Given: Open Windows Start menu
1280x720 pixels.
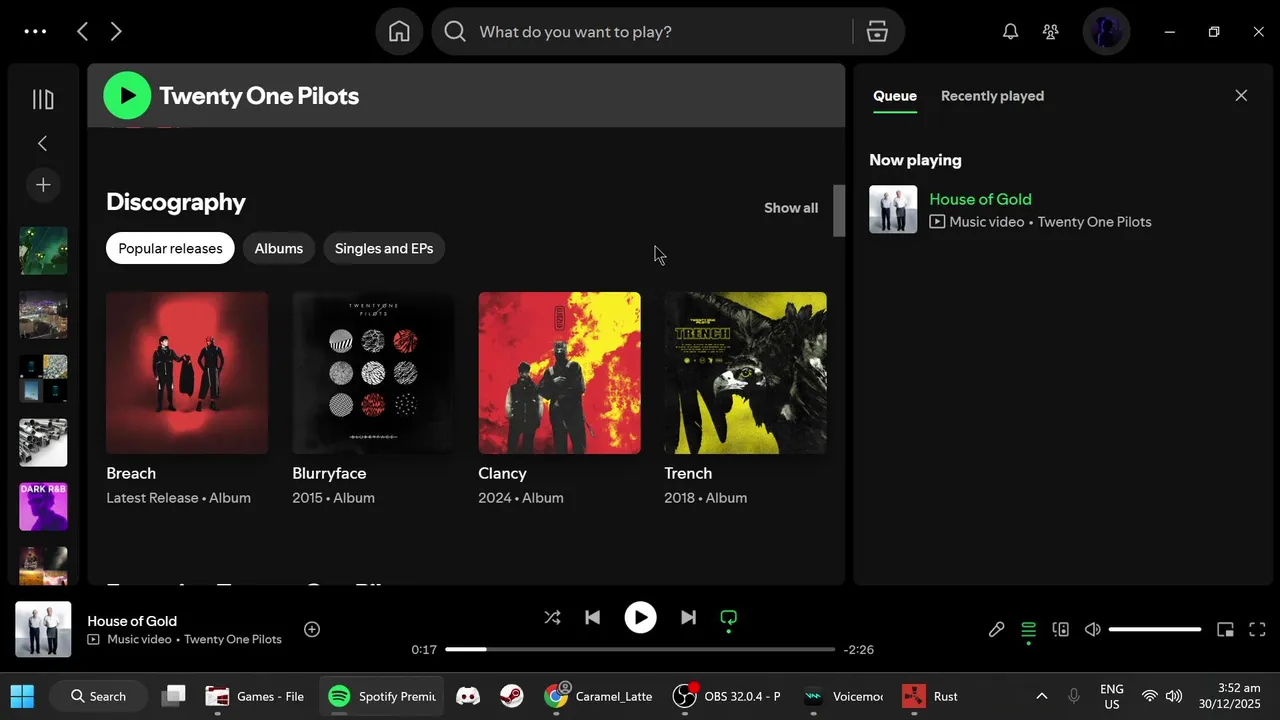Looking at the screenshot, I should (22, 696).
